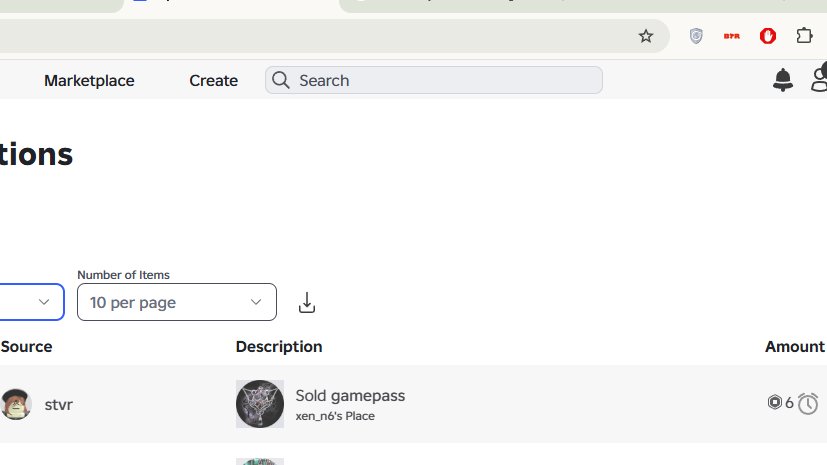Open the red BTR extension icon
Screen dimensions: 827x465
tap(732, 36)
